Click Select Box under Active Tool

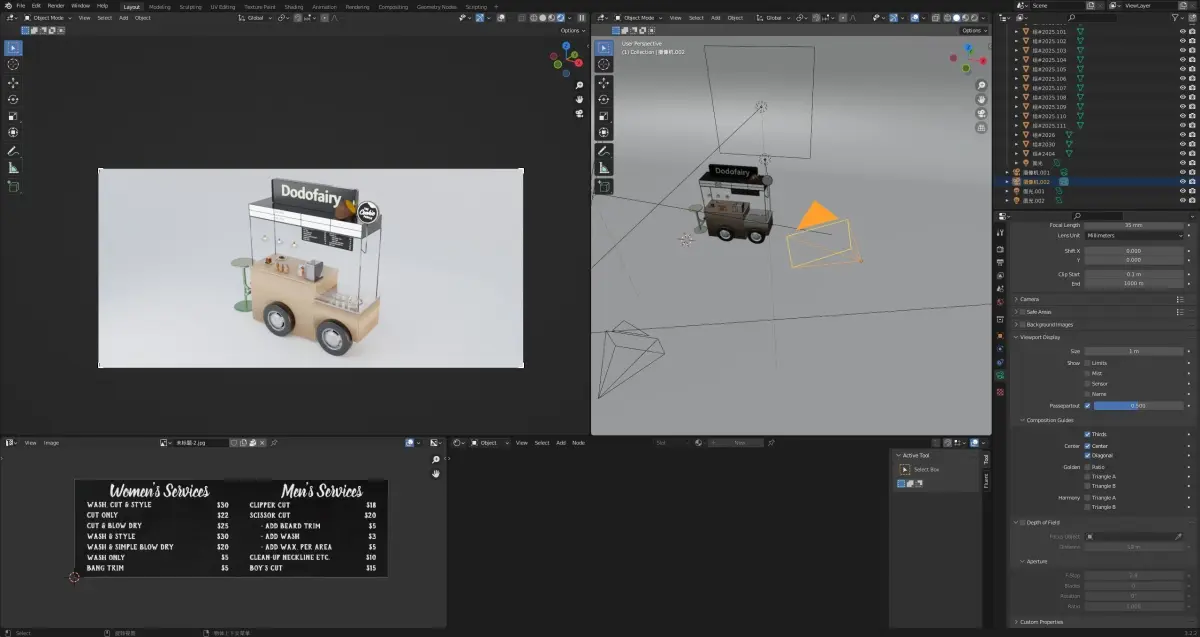925,469
